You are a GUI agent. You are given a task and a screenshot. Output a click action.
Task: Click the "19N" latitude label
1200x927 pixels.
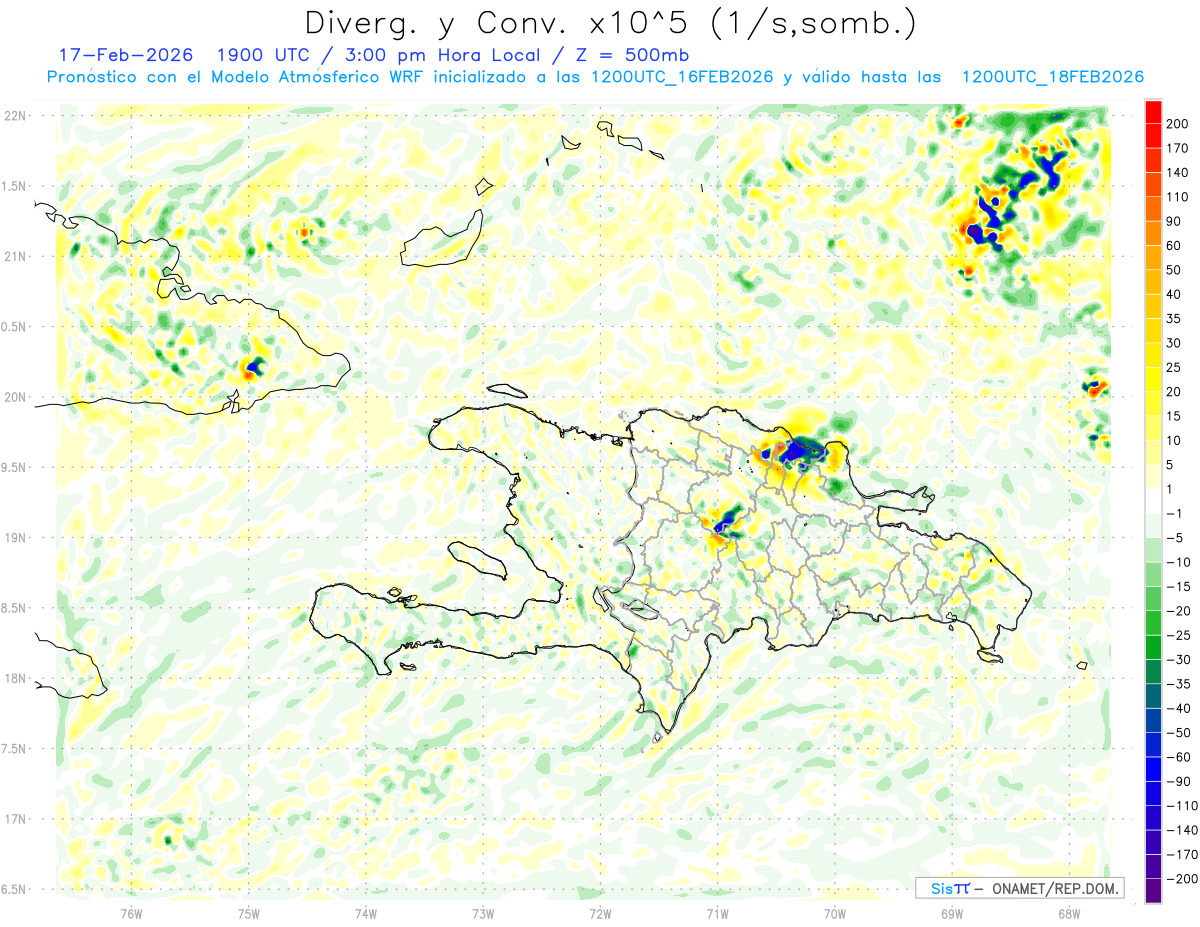[14, 538]
